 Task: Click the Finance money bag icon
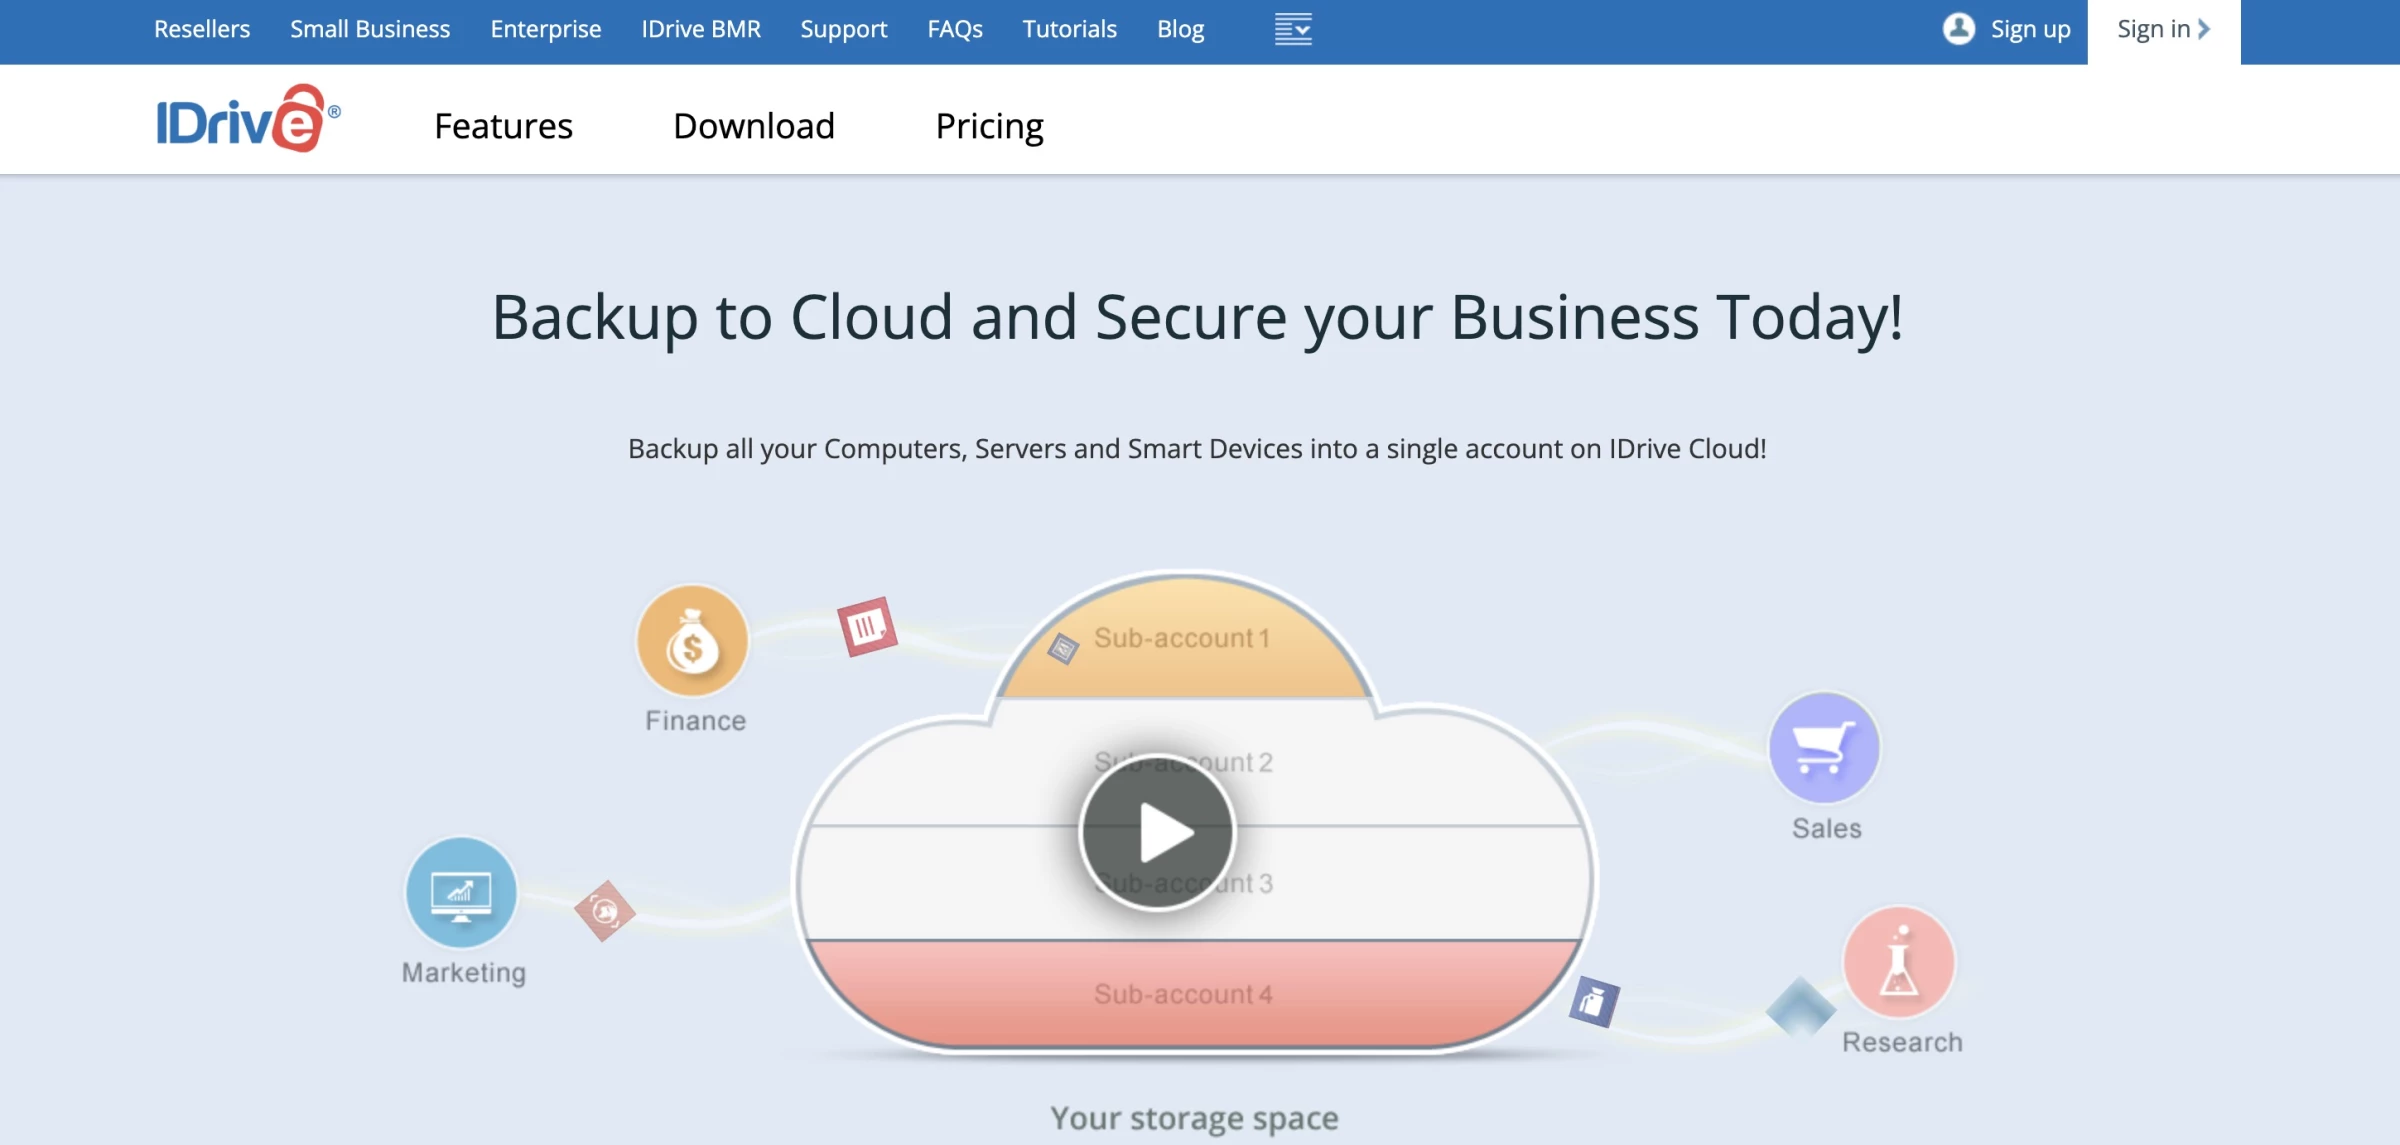[692, 641]
